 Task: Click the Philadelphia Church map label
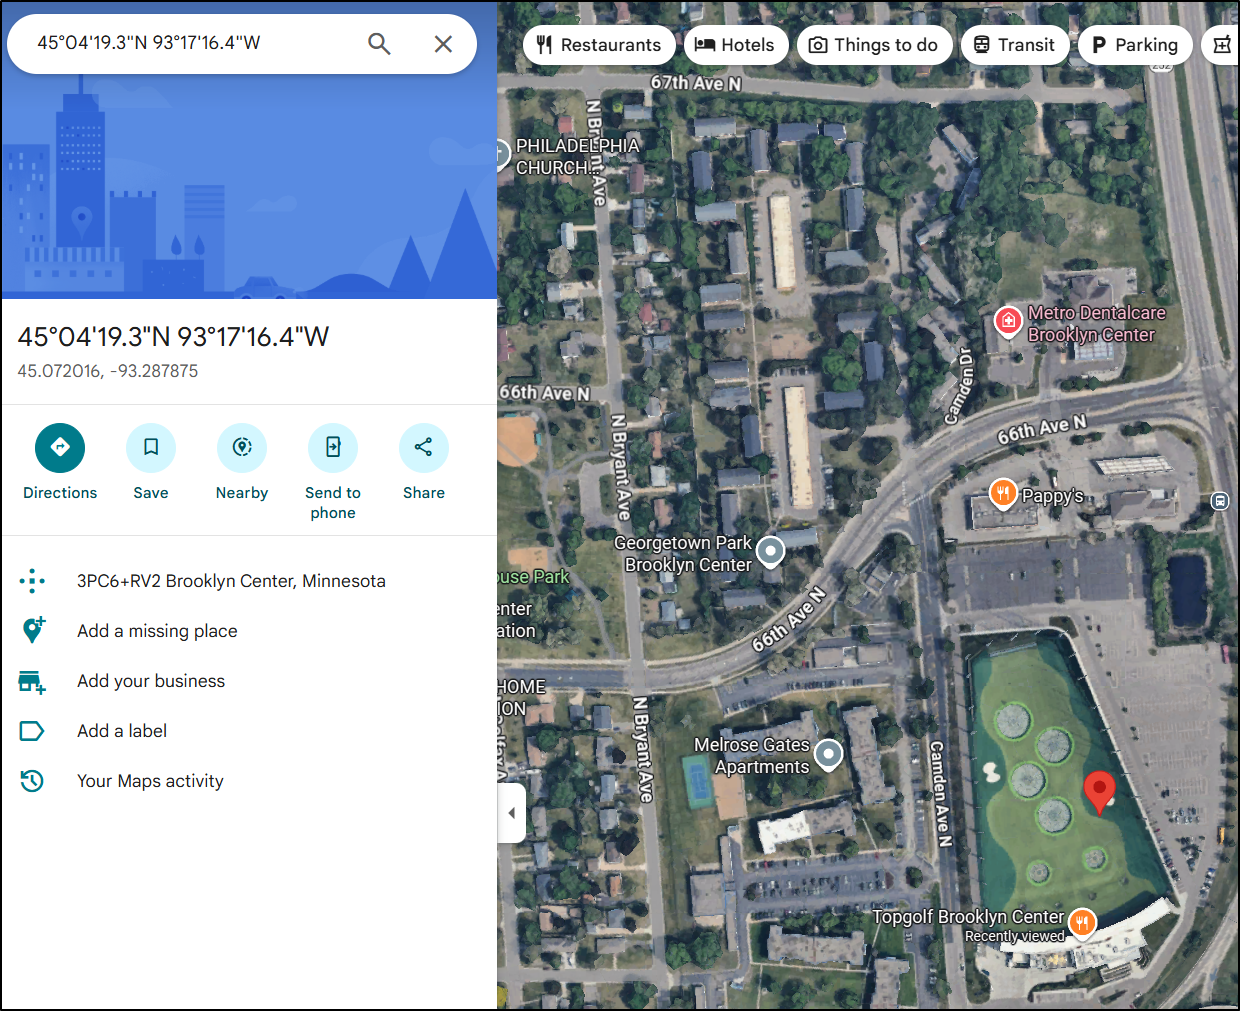click(x=577, y=157)
